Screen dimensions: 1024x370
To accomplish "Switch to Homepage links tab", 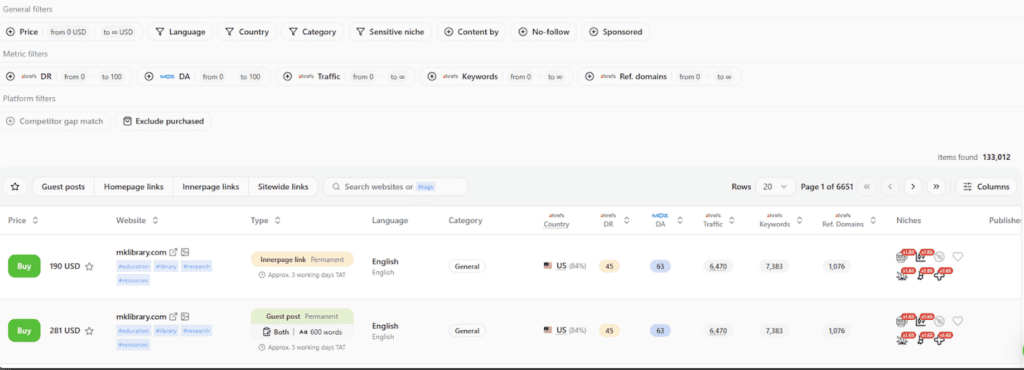I will pos(134,187).
